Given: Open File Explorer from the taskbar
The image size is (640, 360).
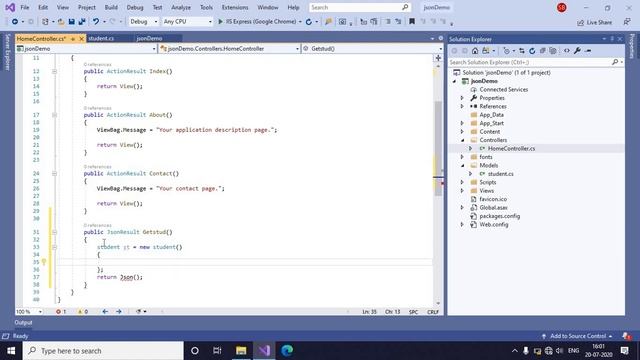Looking at the screenshot, I should (241, 351).
